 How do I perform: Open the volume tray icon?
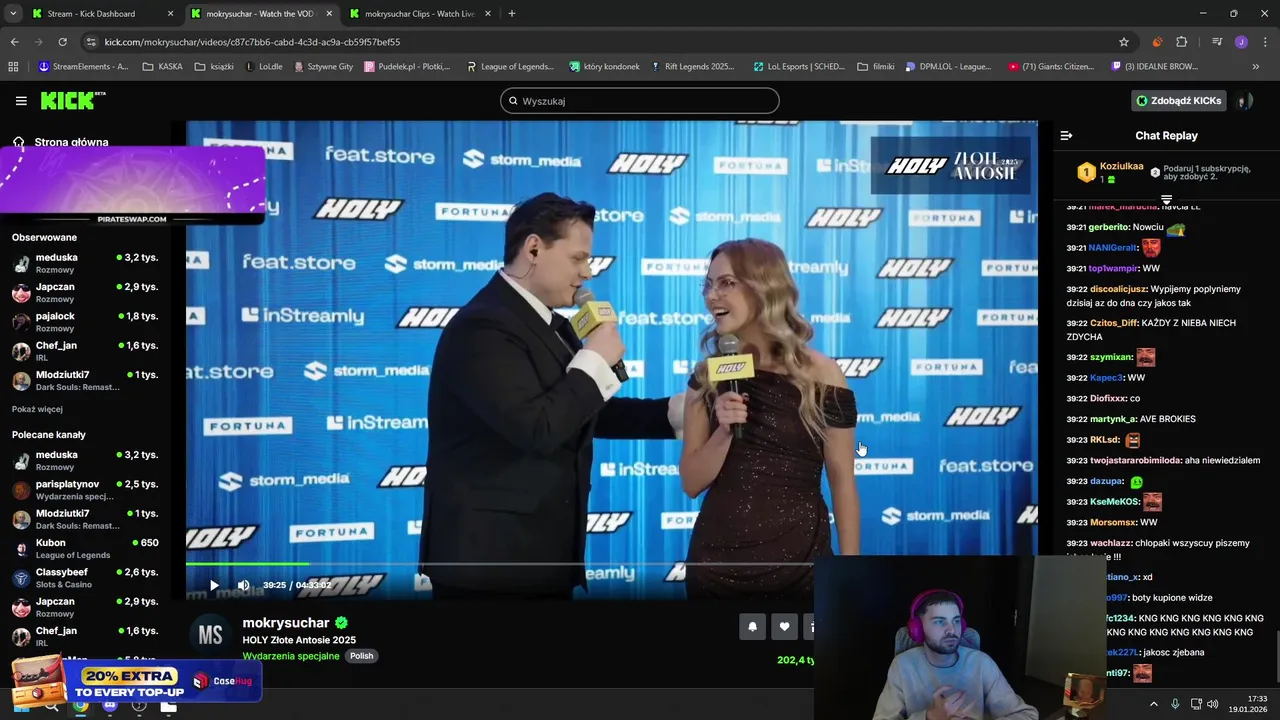1213,704
